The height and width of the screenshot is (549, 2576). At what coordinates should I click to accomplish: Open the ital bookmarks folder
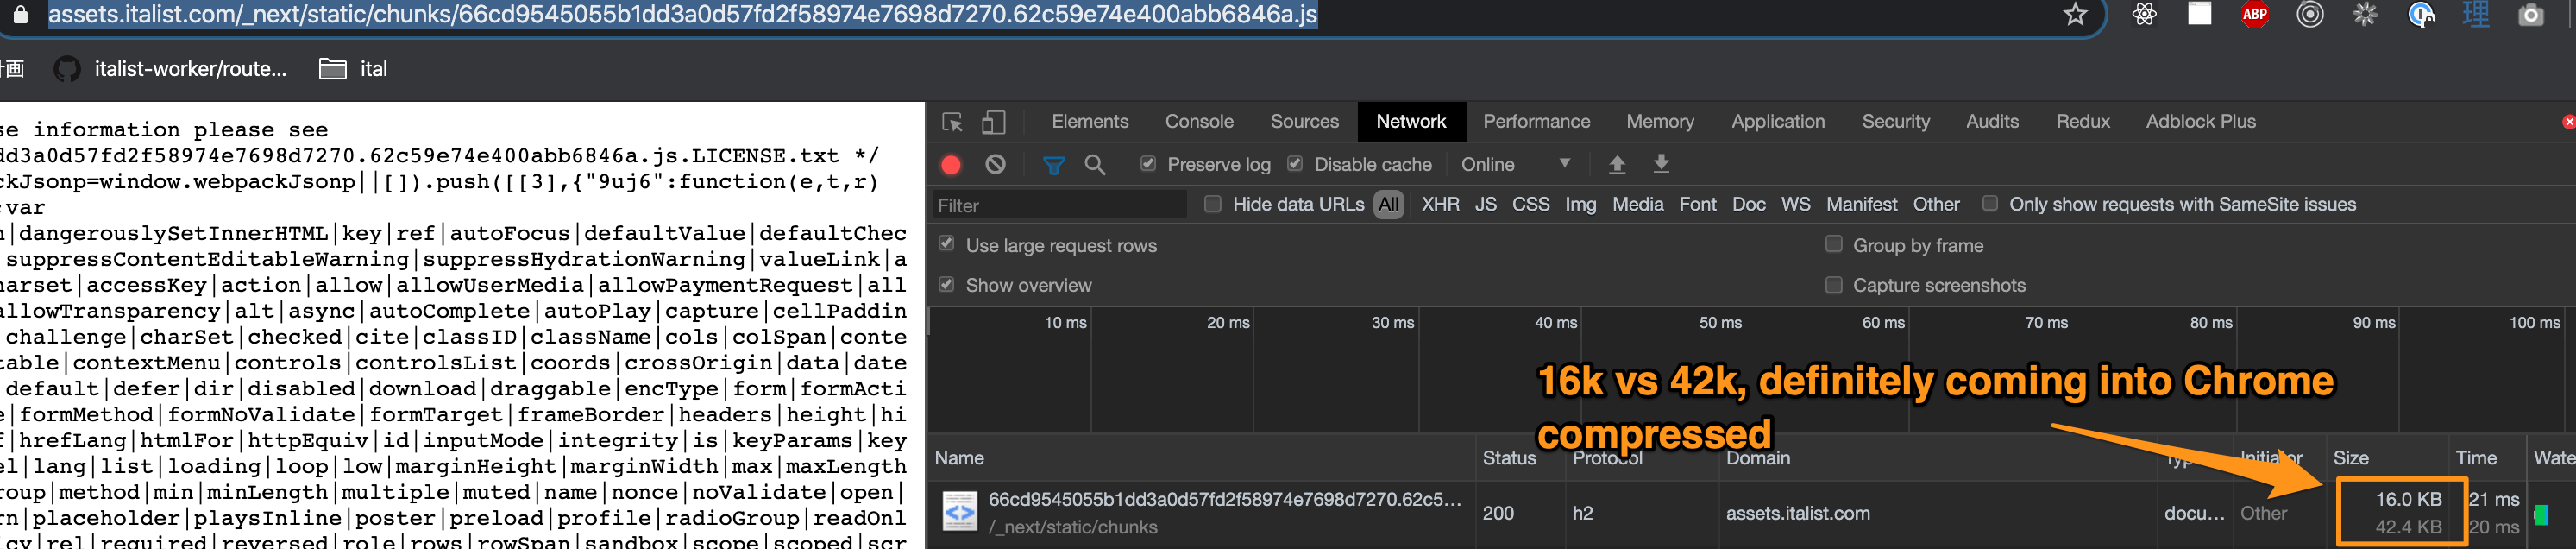point(353,69)
